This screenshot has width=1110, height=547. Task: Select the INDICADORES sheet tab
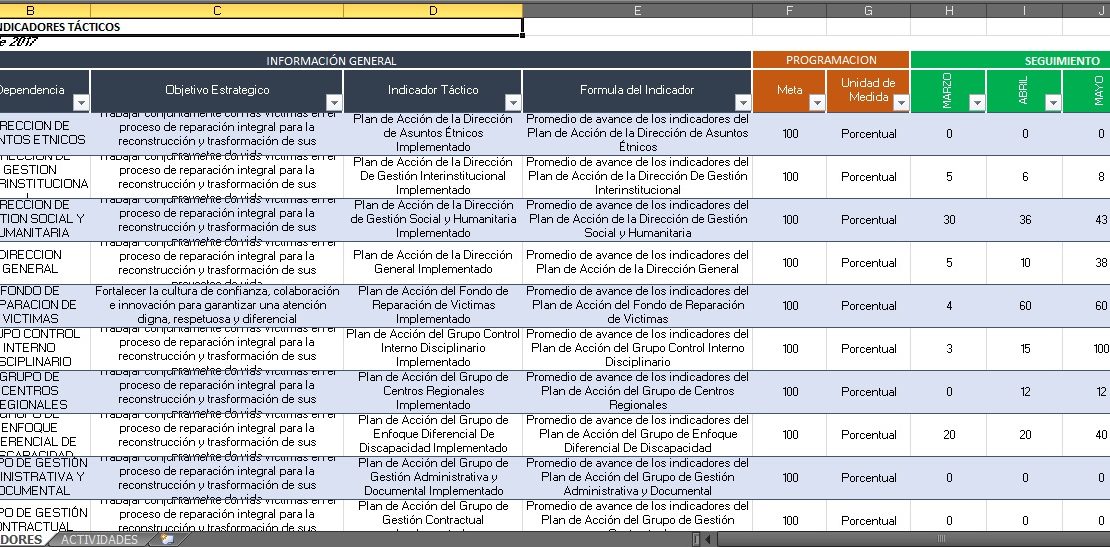pos(21,540)
